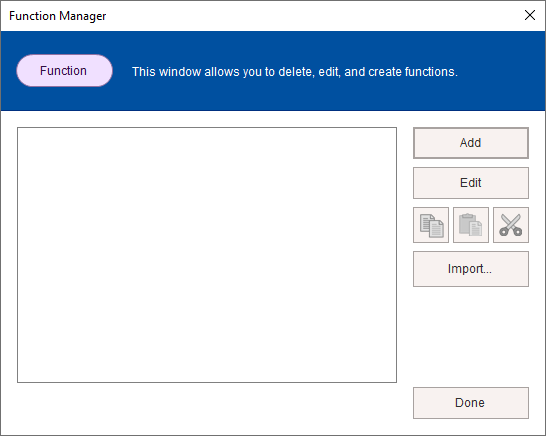Close the Function Manager window
546x436 pixels.
click(530, 15)
